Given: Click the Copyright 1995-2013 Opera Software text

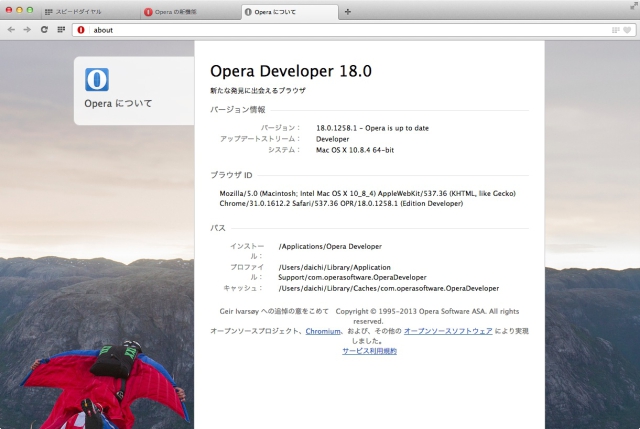Looking at the screenshot, I should (x=427, y=316).
